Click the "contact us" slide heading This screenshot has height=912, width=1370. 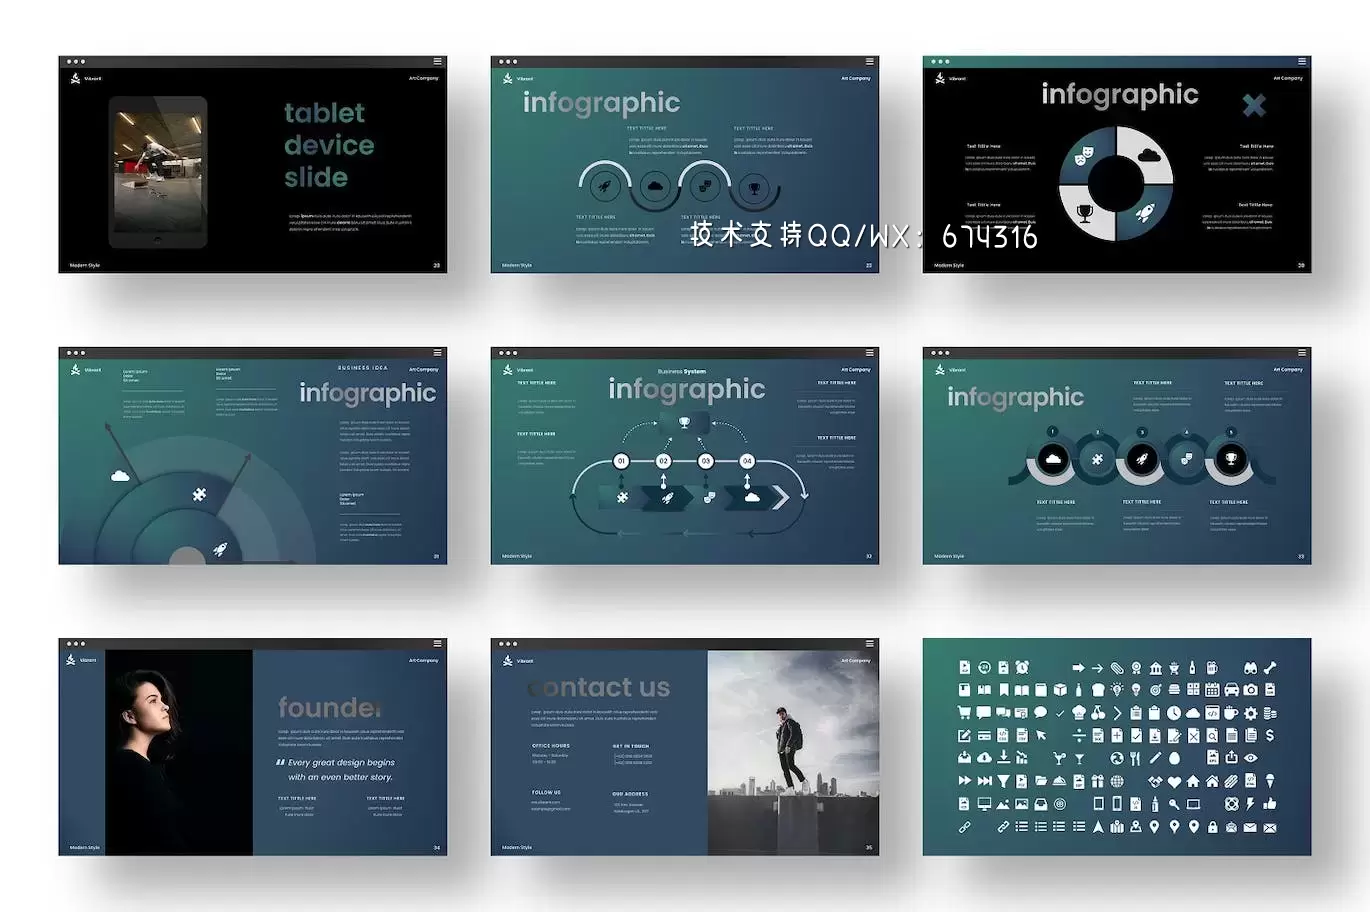tap(600, 687)
